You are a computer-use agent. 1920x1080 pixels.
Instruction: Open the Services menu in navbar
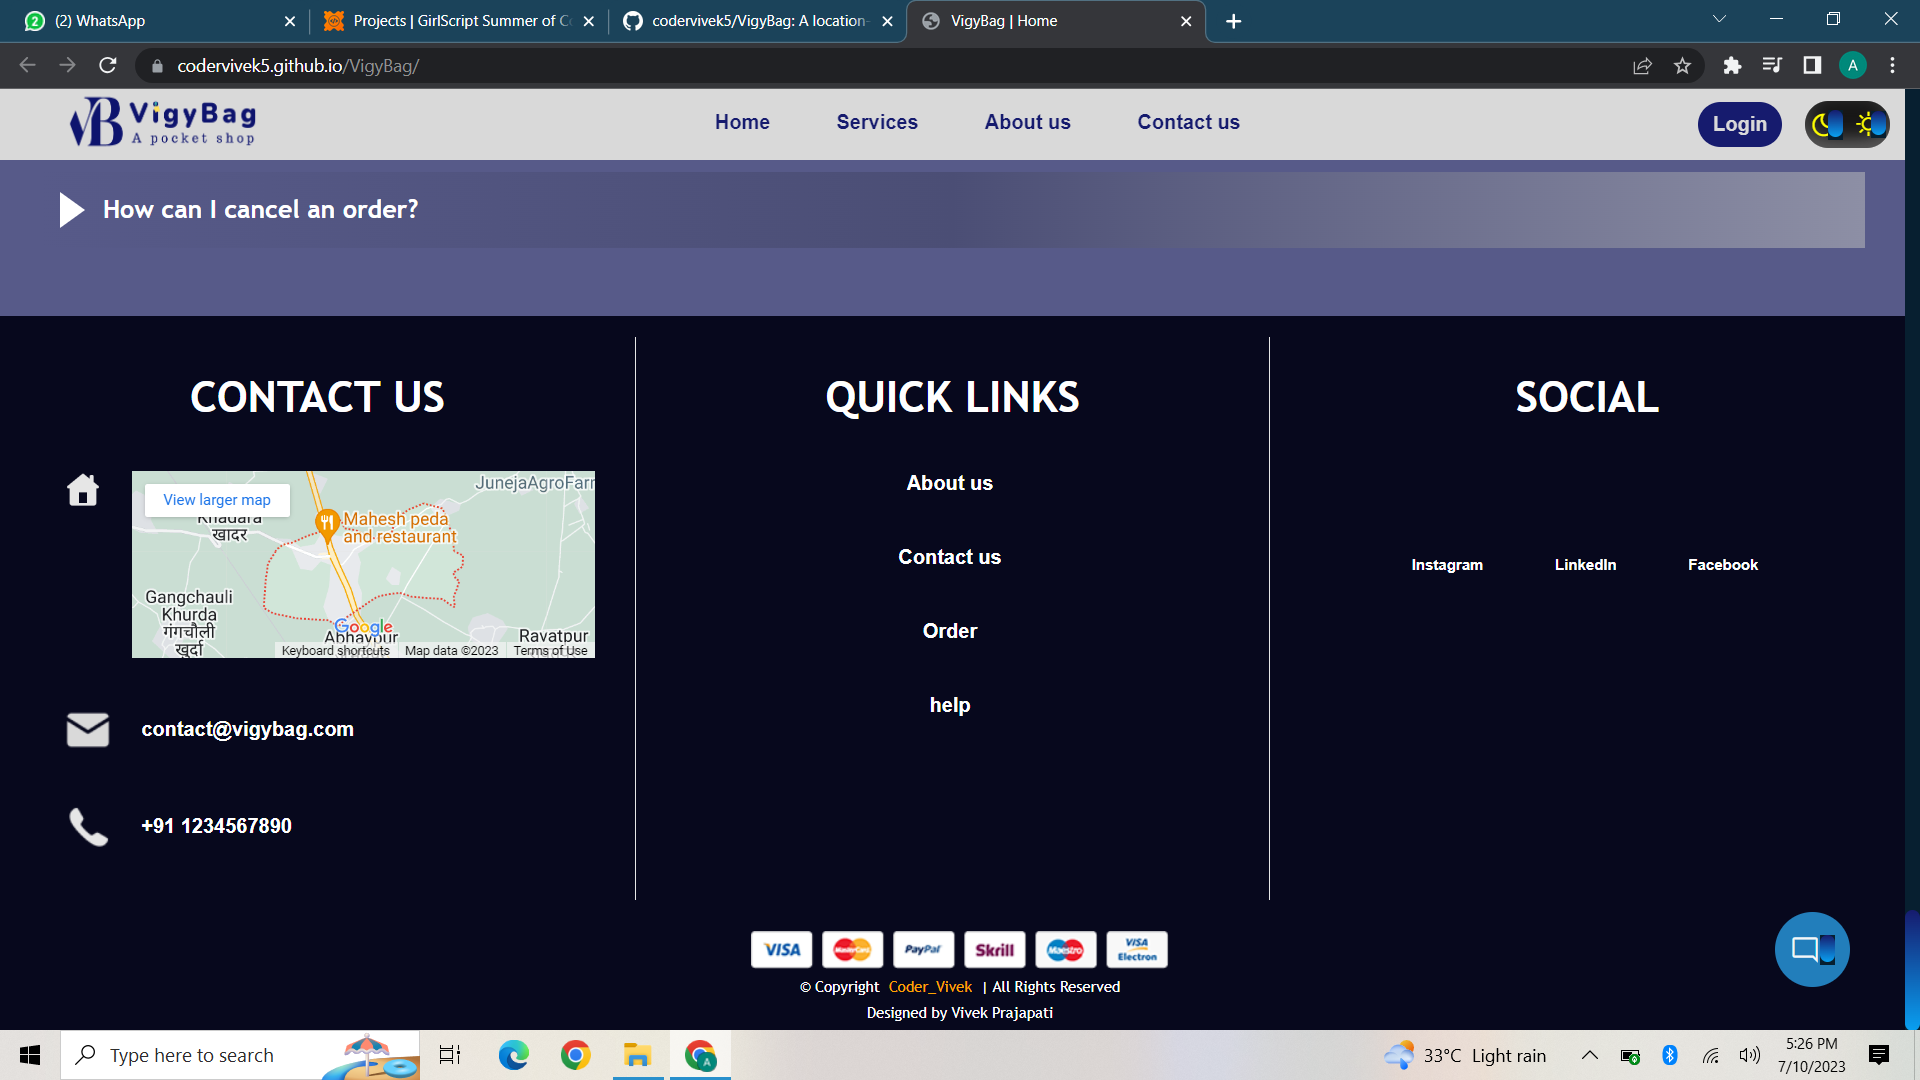click(x=877, y=122)
